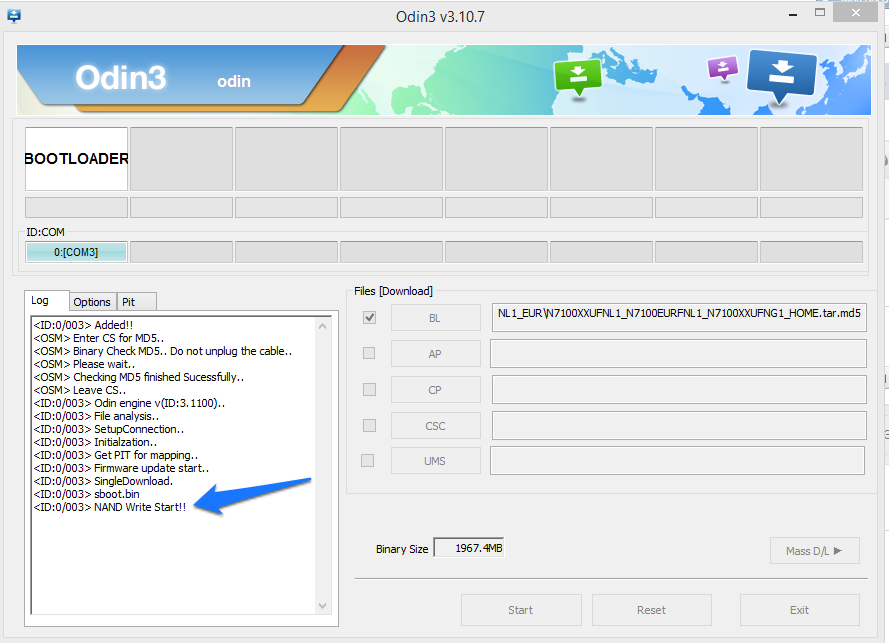Click the CP file select button
The height and width of the screenshot is (643, 889).
435,390
